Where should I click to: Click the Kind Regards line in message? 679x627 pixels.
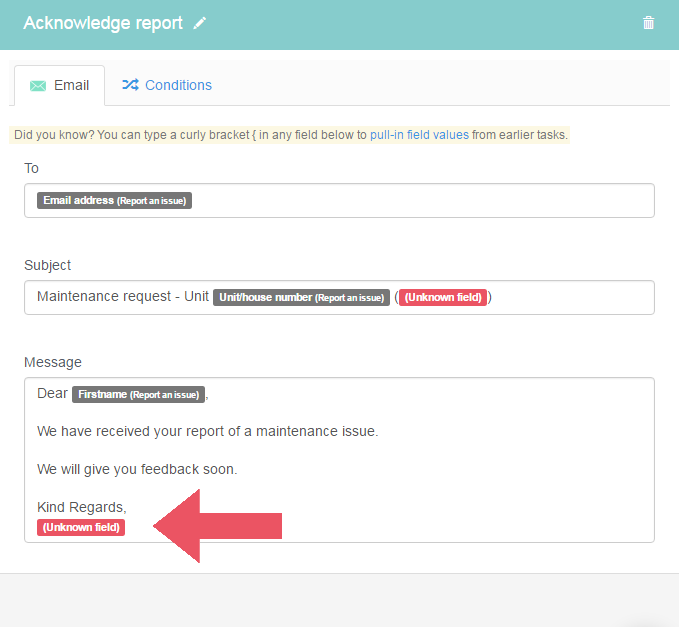pos(82,507)
